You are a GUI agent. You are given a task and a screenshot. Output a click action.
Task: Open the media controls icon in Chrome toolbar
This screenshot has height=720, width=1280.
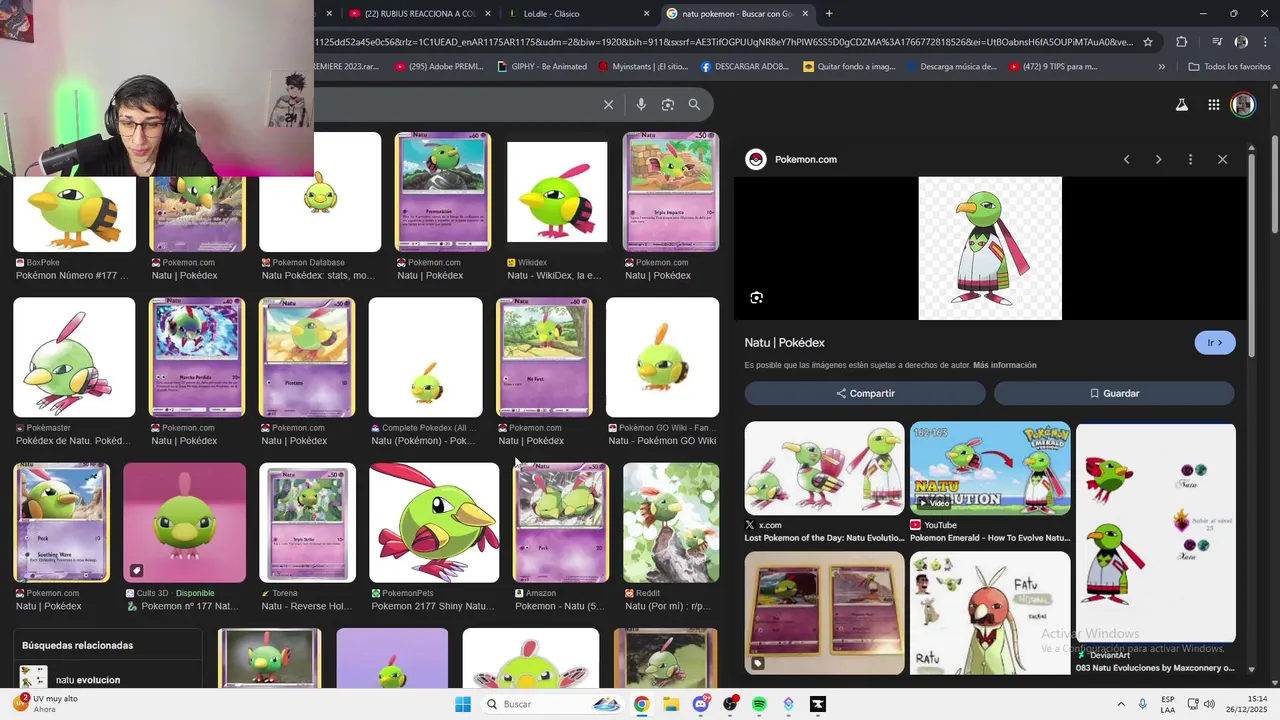pyautogui.click(x=1217, y=42)
